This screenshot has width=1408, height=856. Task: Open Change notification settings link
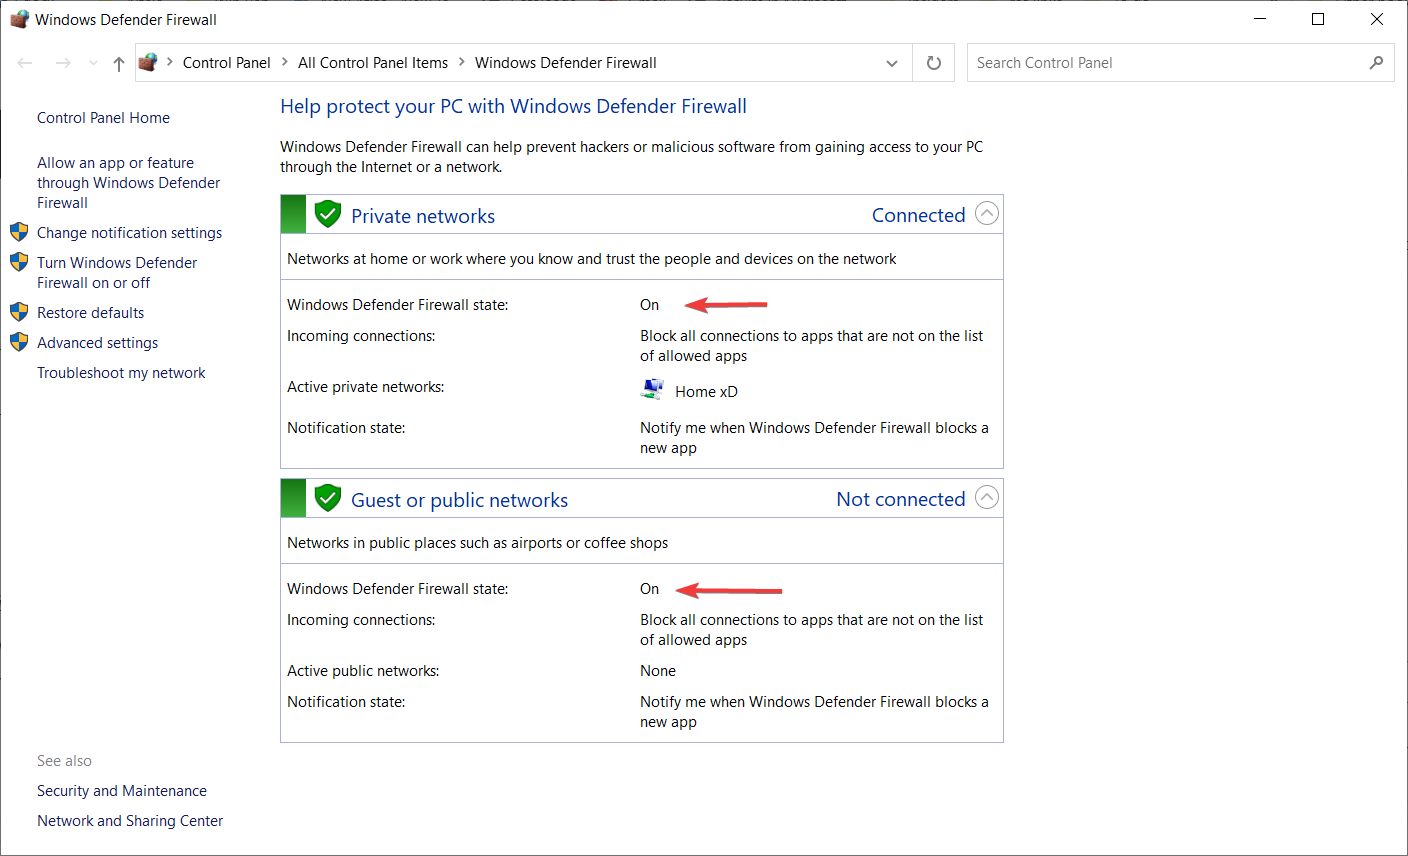(130, 233)
